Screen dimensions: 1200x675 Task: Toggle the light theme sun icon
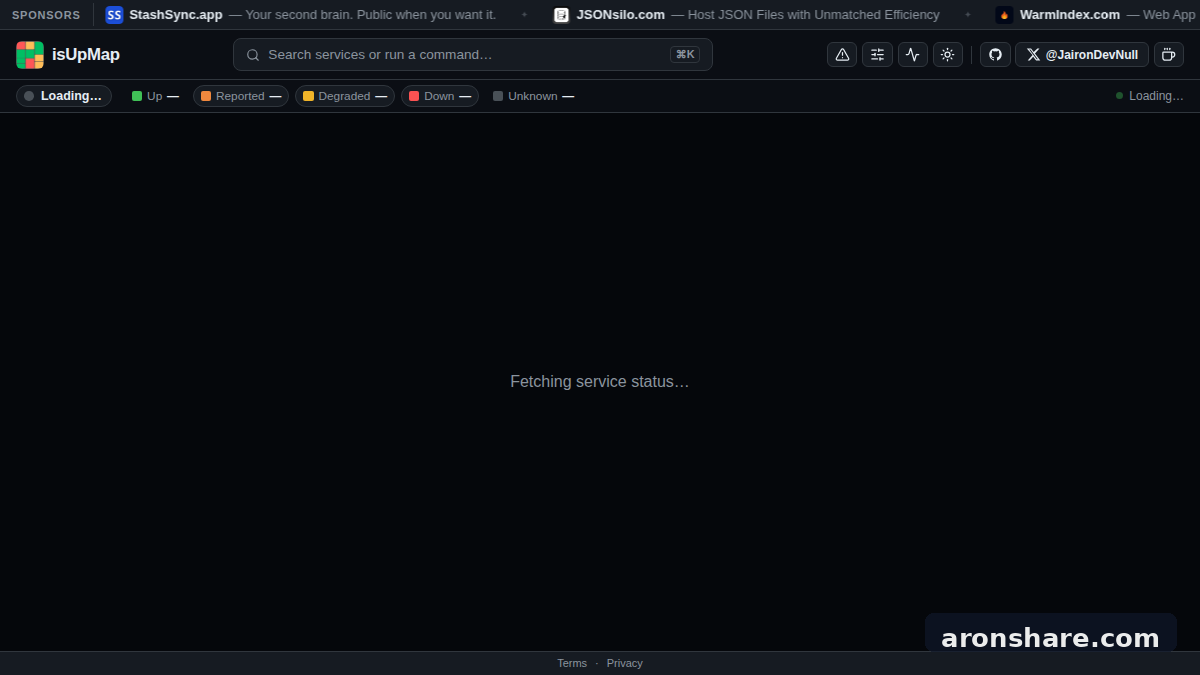click(x=948, y=55)
